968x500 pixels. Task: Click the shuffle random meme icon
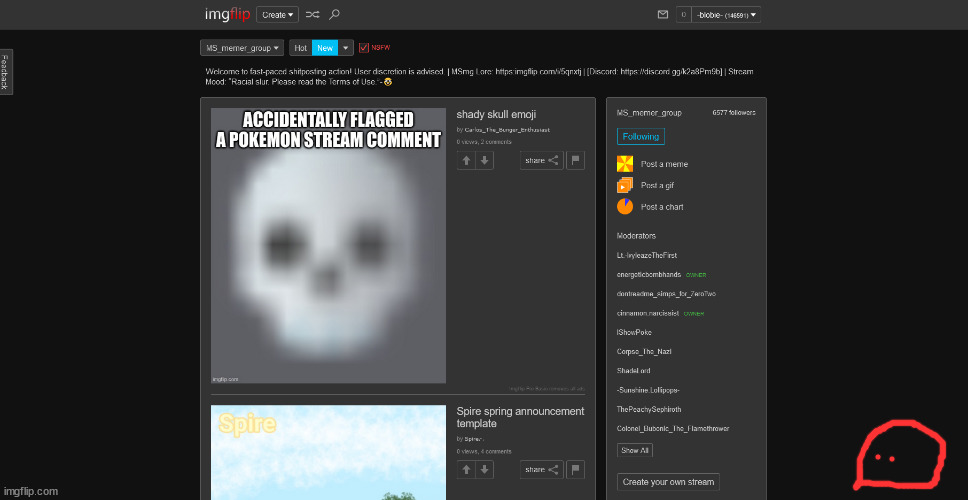[x=312, y=15]
